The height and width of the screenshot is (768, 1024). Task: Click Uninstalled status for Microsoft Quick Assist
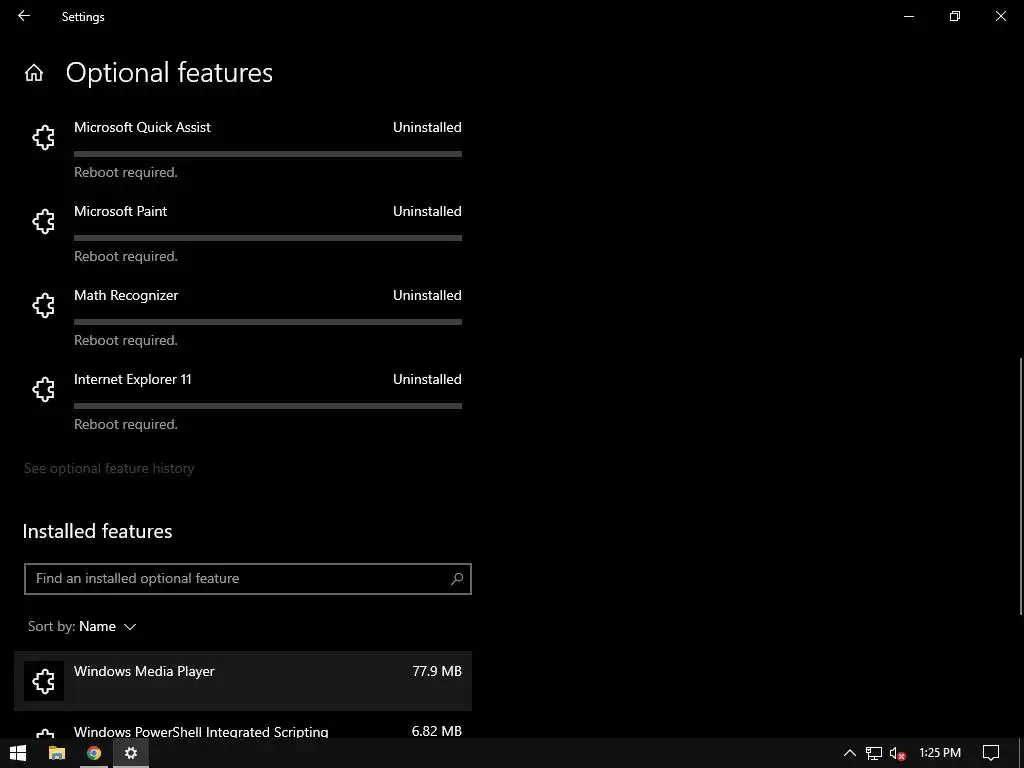point(427,127)
